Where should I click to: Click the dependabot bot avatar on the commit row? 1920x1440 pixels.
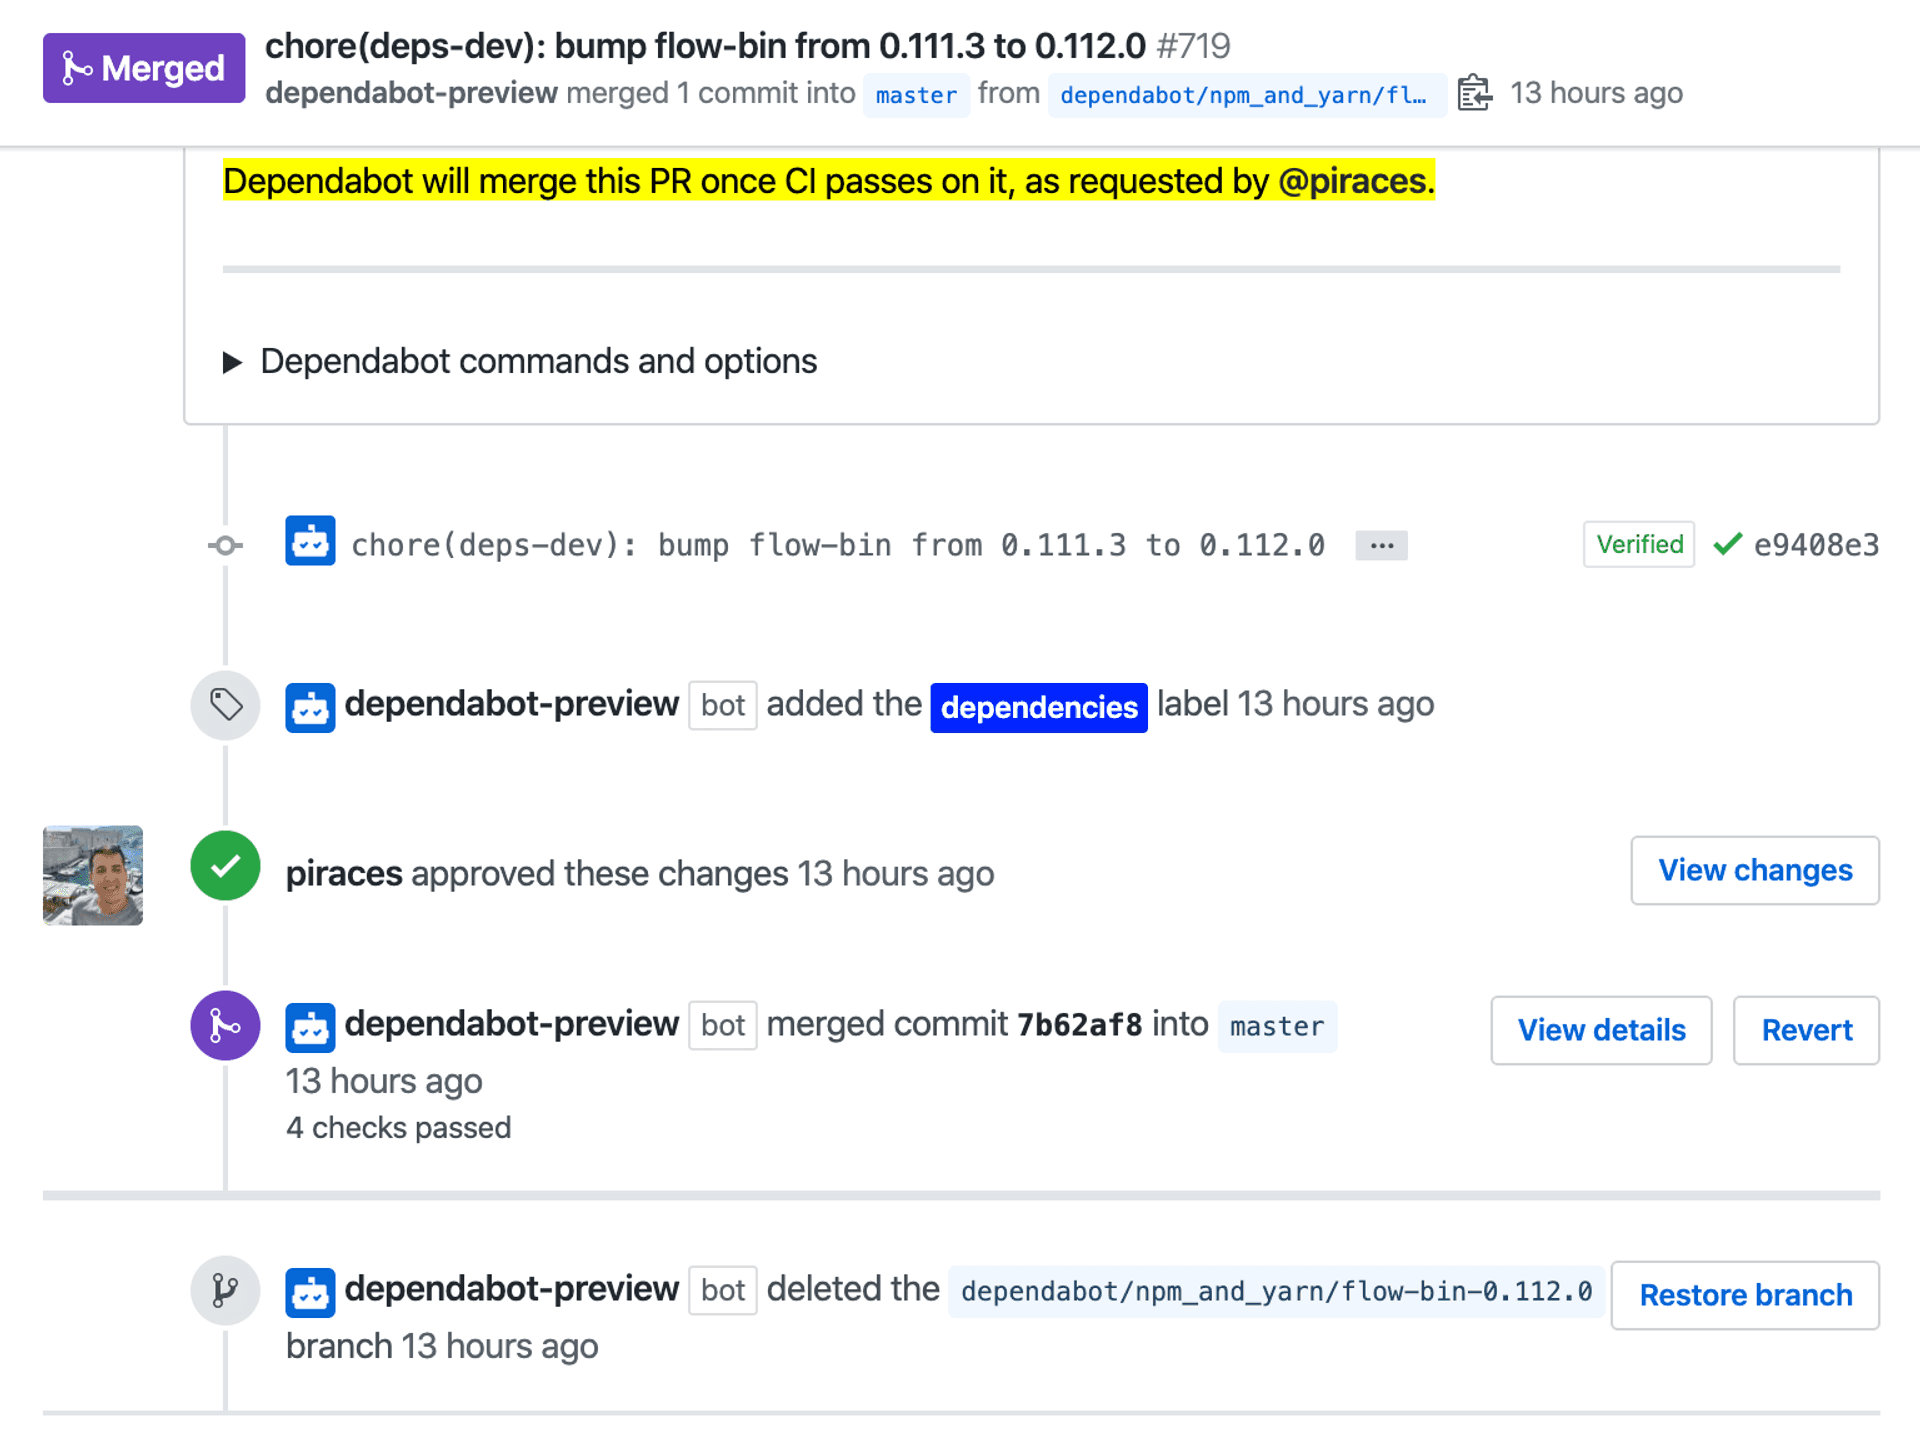pyautogui.click(x=310, y=544)
